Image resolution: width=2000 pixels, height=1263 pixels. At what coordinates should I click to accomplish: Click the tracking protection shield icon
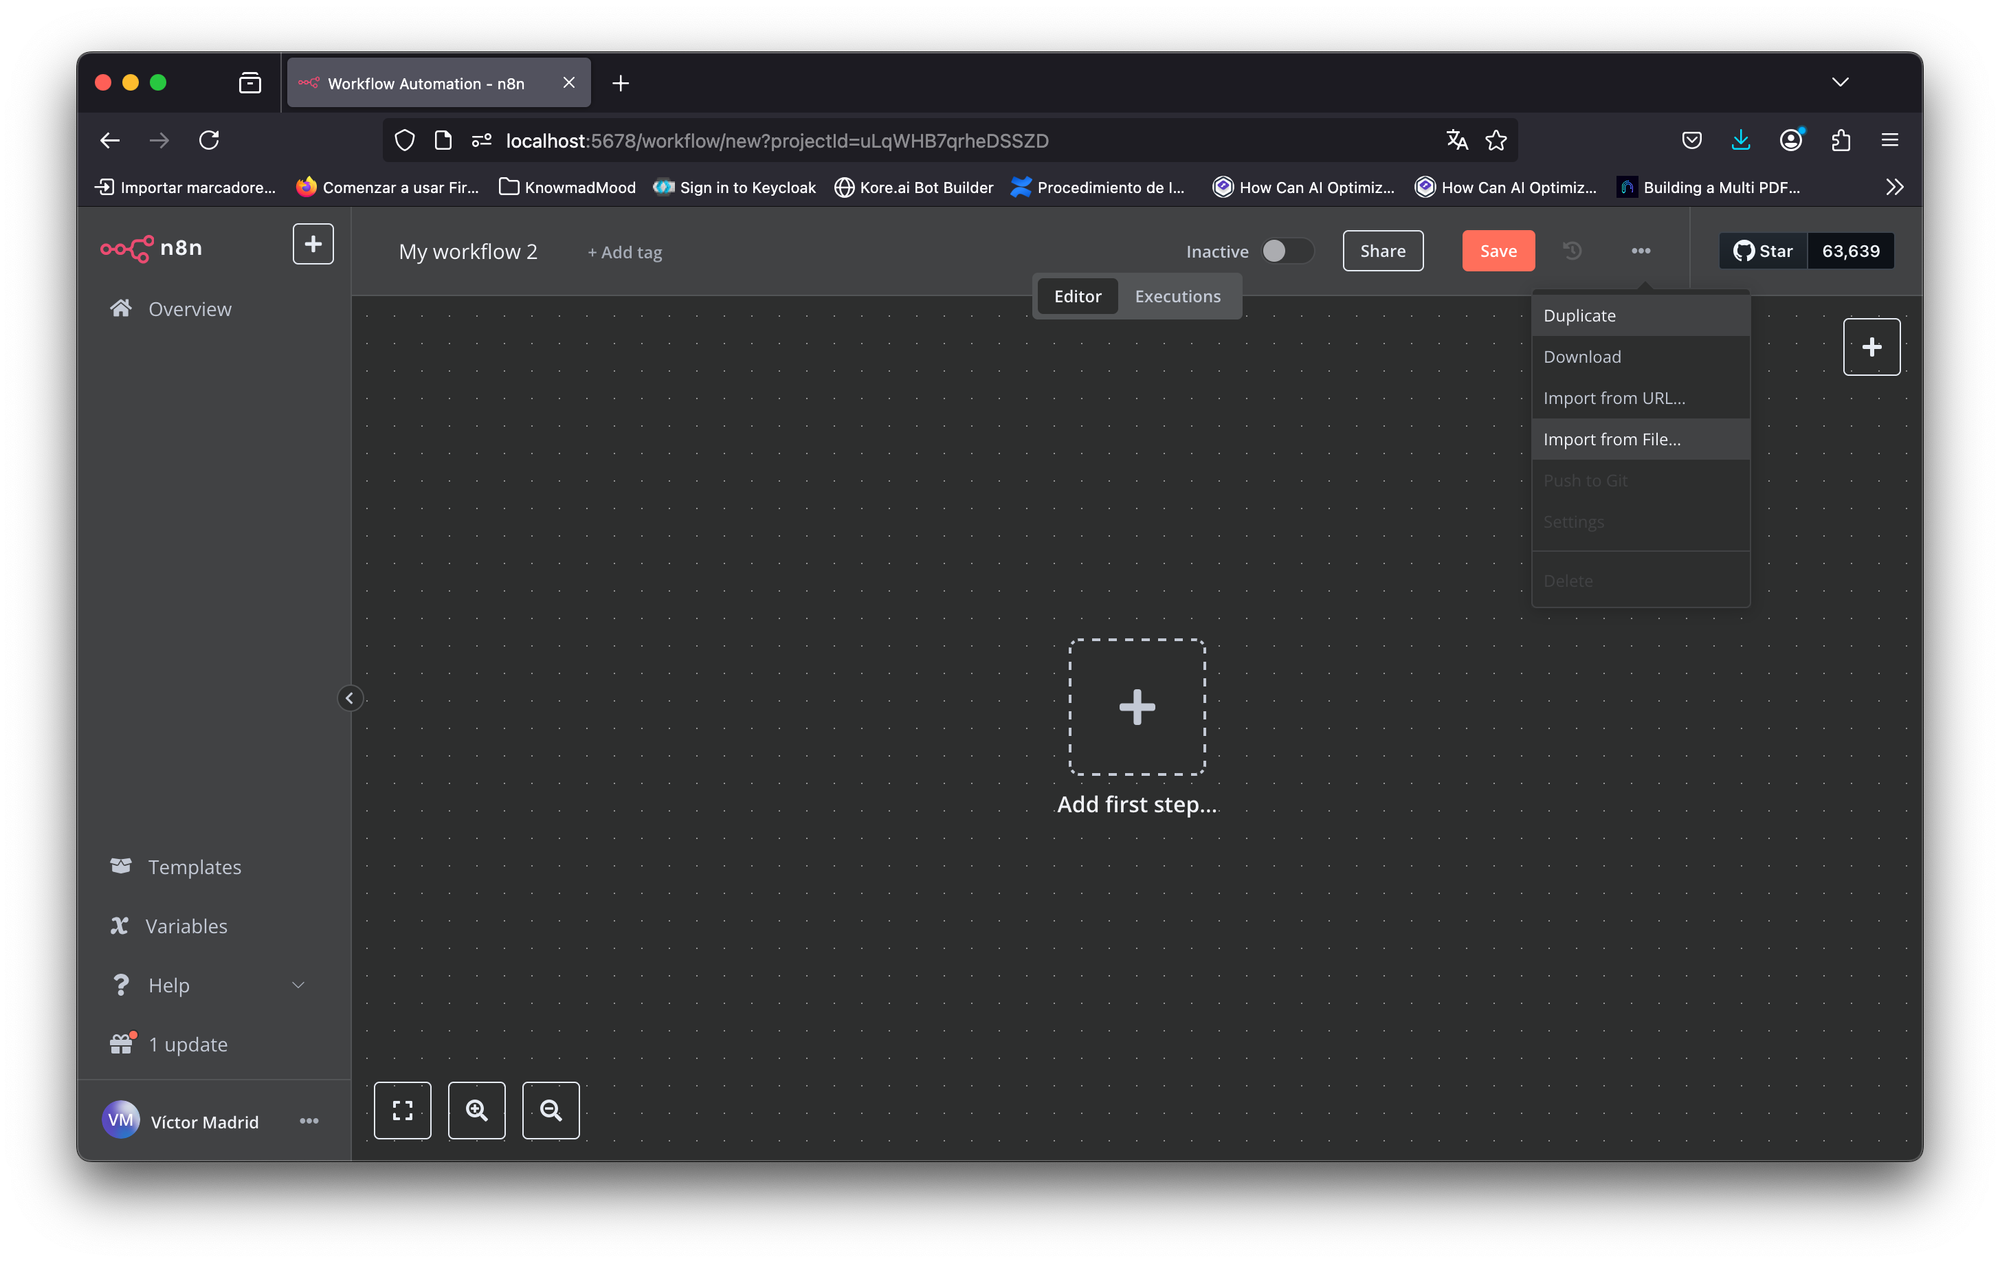(x=405, y=140)
